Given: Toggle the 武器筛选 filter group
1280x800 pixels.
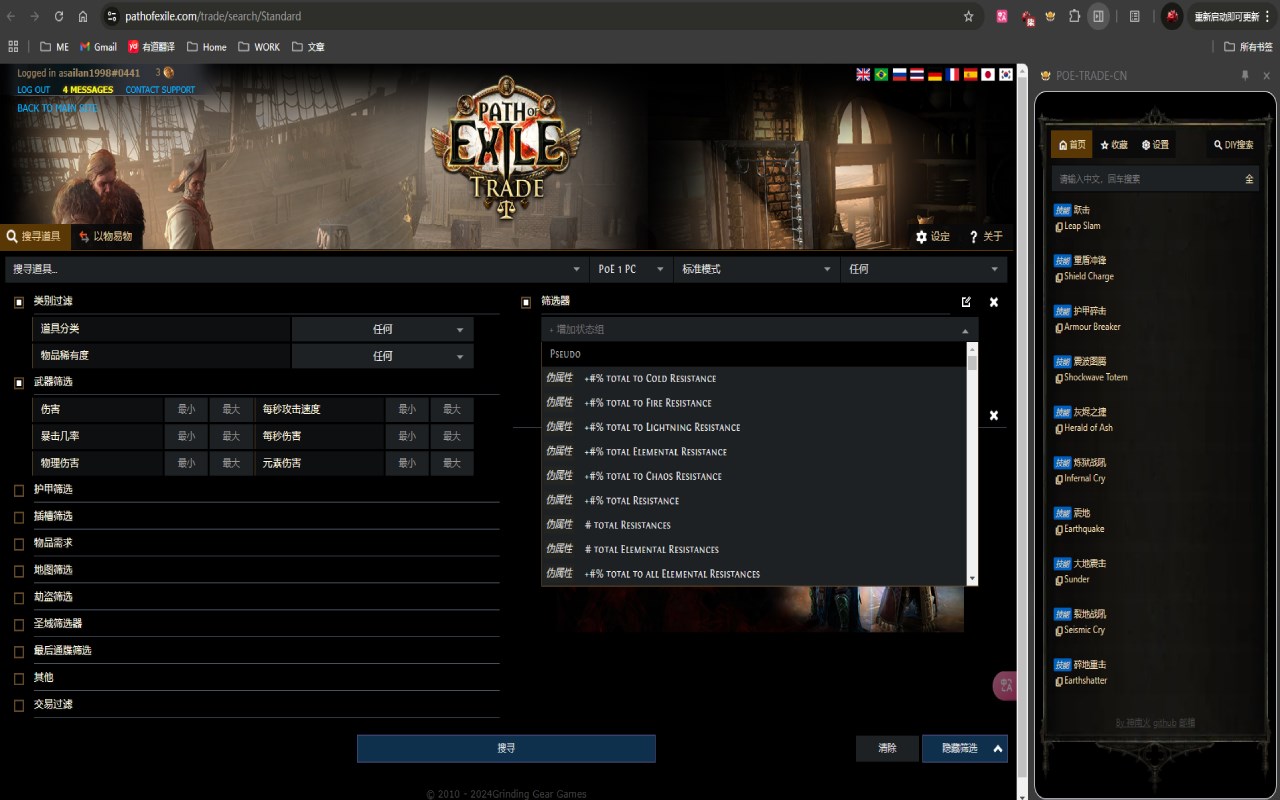Looking at the screenshot, I should (19, 383).
